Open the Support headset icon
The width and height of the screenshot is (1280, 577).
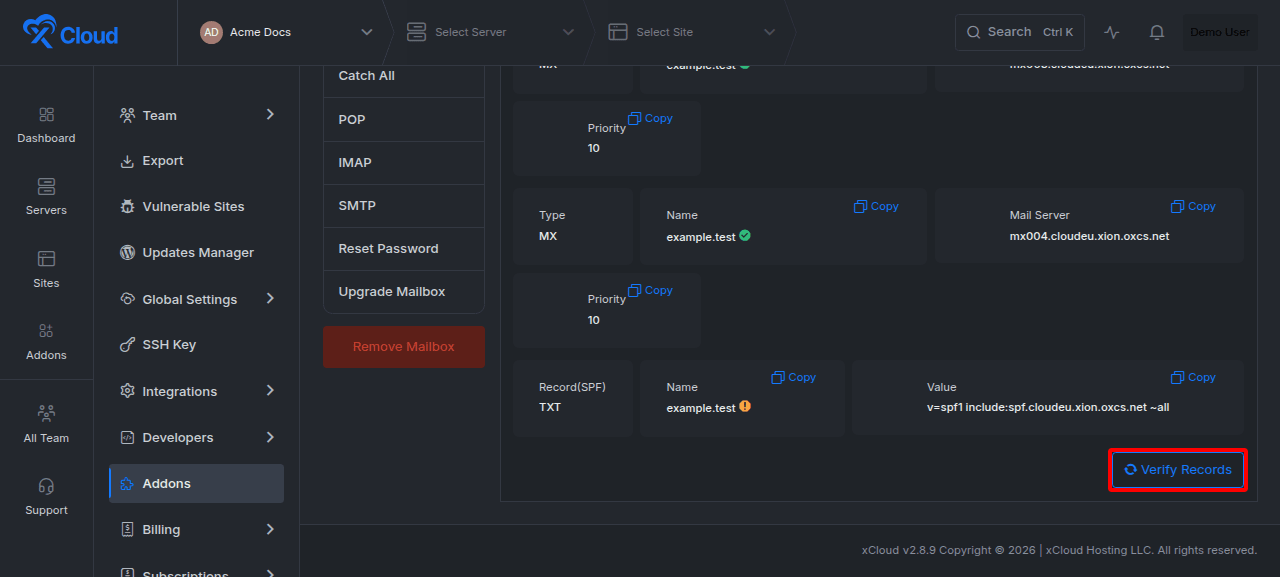46,497
